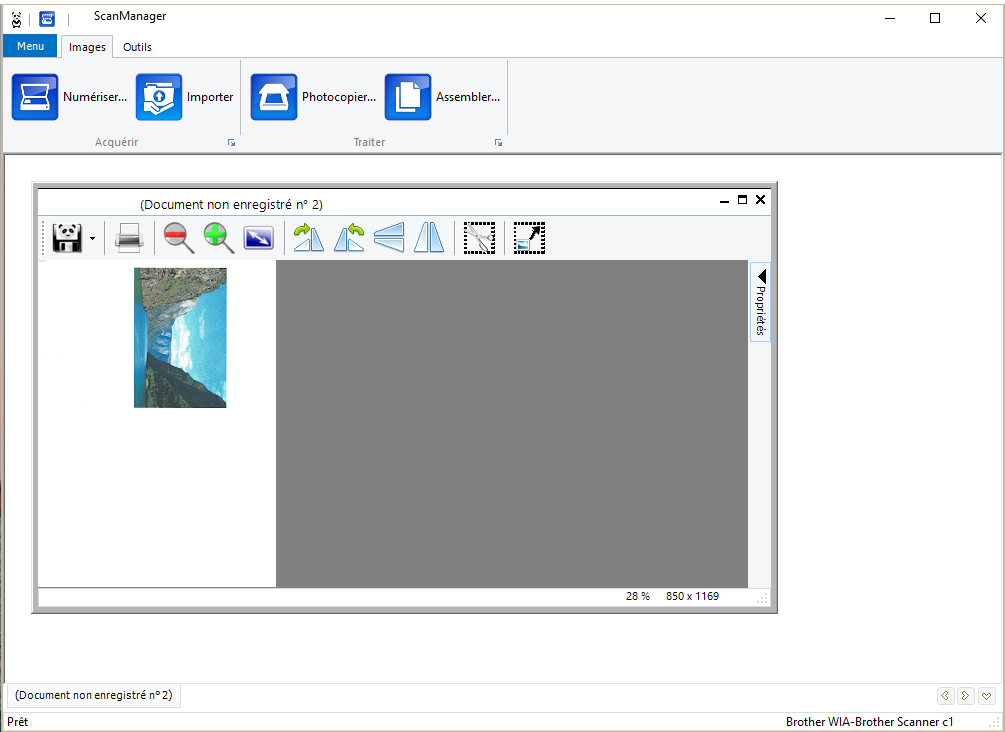Rotate the image left with green arrow
Image resolution: width=1005 pixels, height=732 pixels.
coord(348,238)
